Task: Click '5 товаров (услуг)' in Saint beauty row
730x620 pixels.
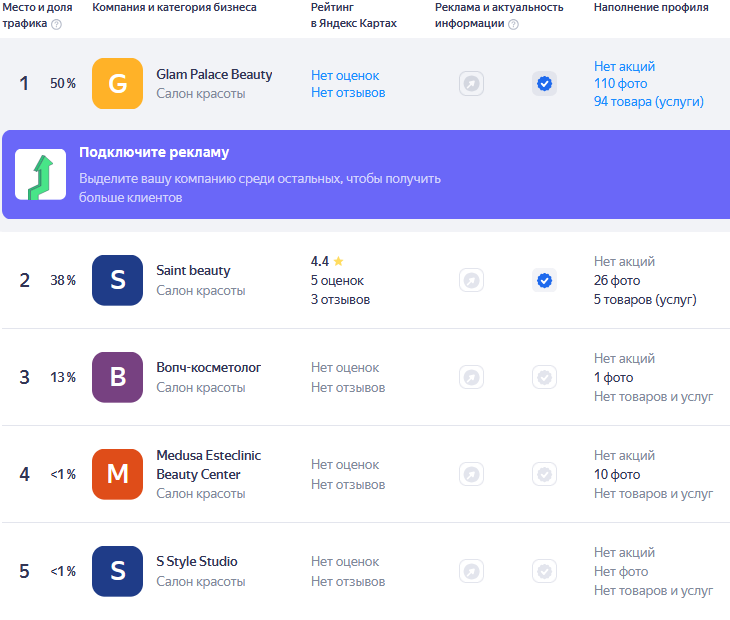Action: pyautogui.click(x=645, y=300)
